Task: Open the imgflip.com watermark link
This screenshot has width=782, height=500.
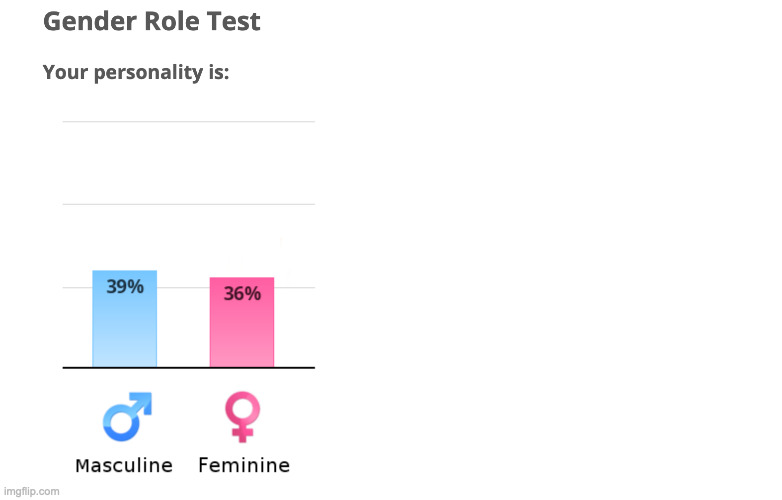Action: (x=31, y=492)
